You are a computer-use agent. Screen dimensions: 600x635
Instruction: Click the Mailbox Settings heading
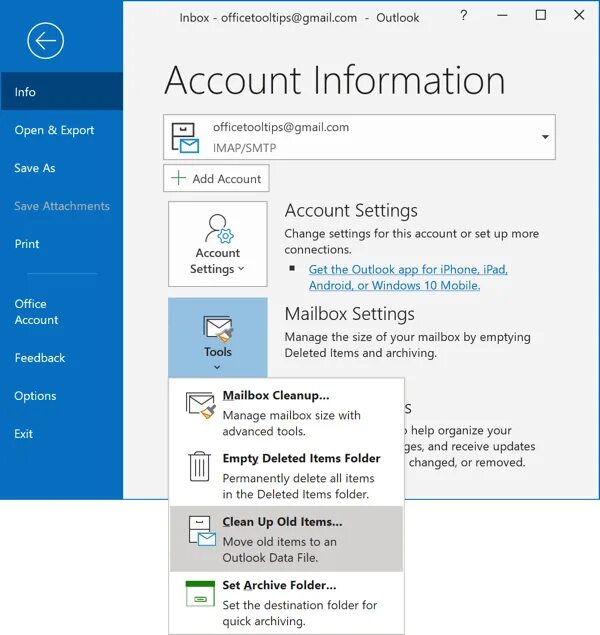tap(349, 314)
